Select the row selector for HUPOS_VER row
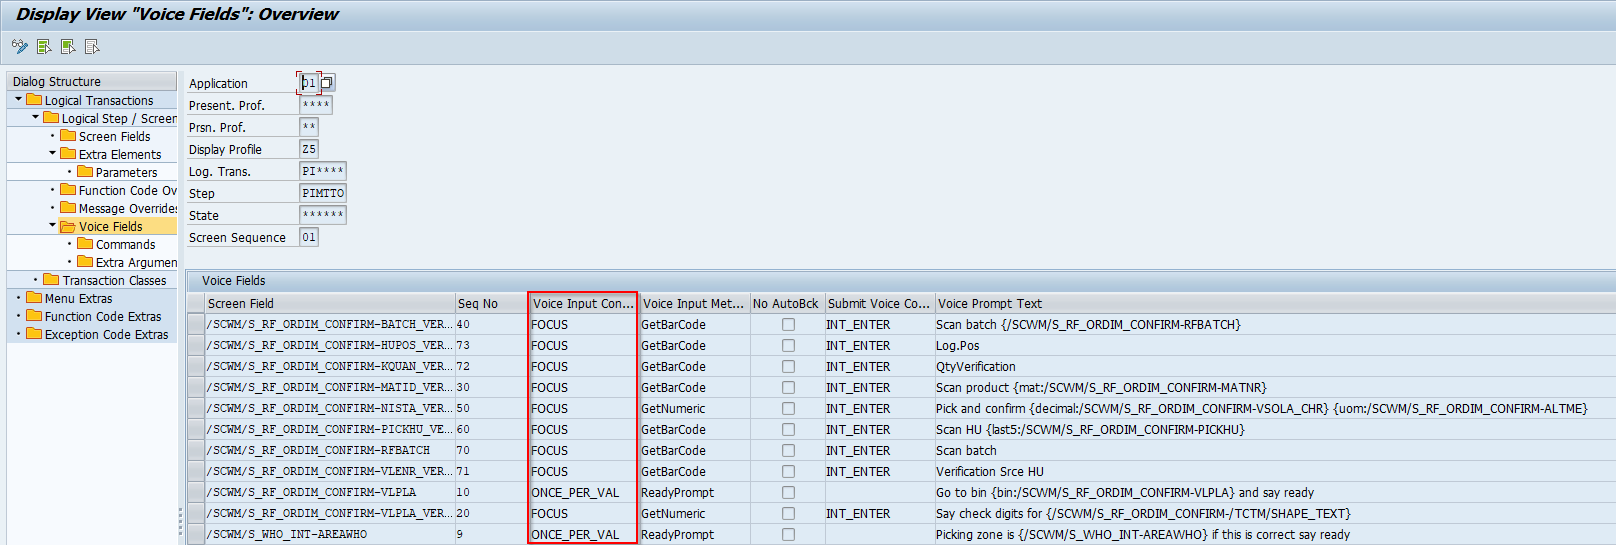 click(195, 346)
